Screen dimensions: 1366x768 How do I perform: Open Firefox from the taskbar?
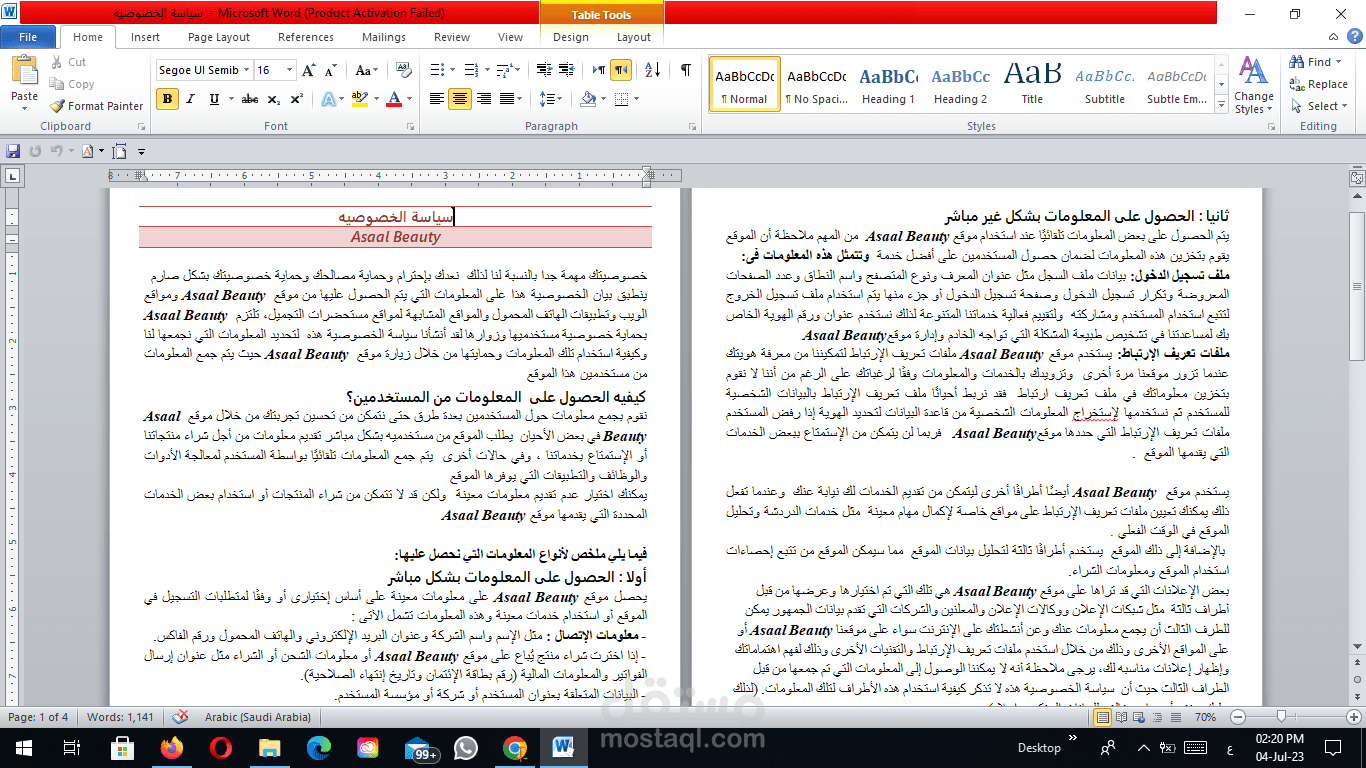(x=172, y=748)
